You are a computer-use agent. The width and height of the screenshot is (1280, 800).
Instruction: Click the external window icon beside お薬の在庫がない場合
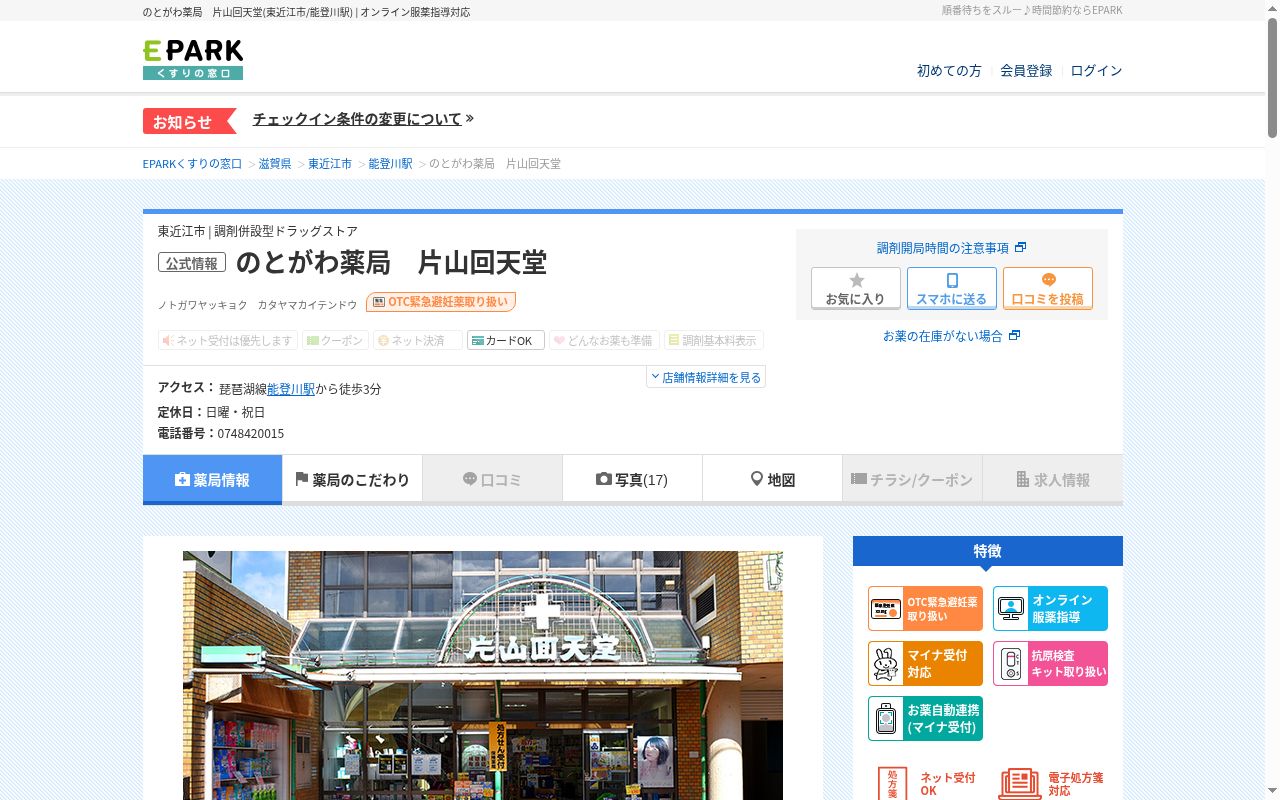click(1014, 335)
